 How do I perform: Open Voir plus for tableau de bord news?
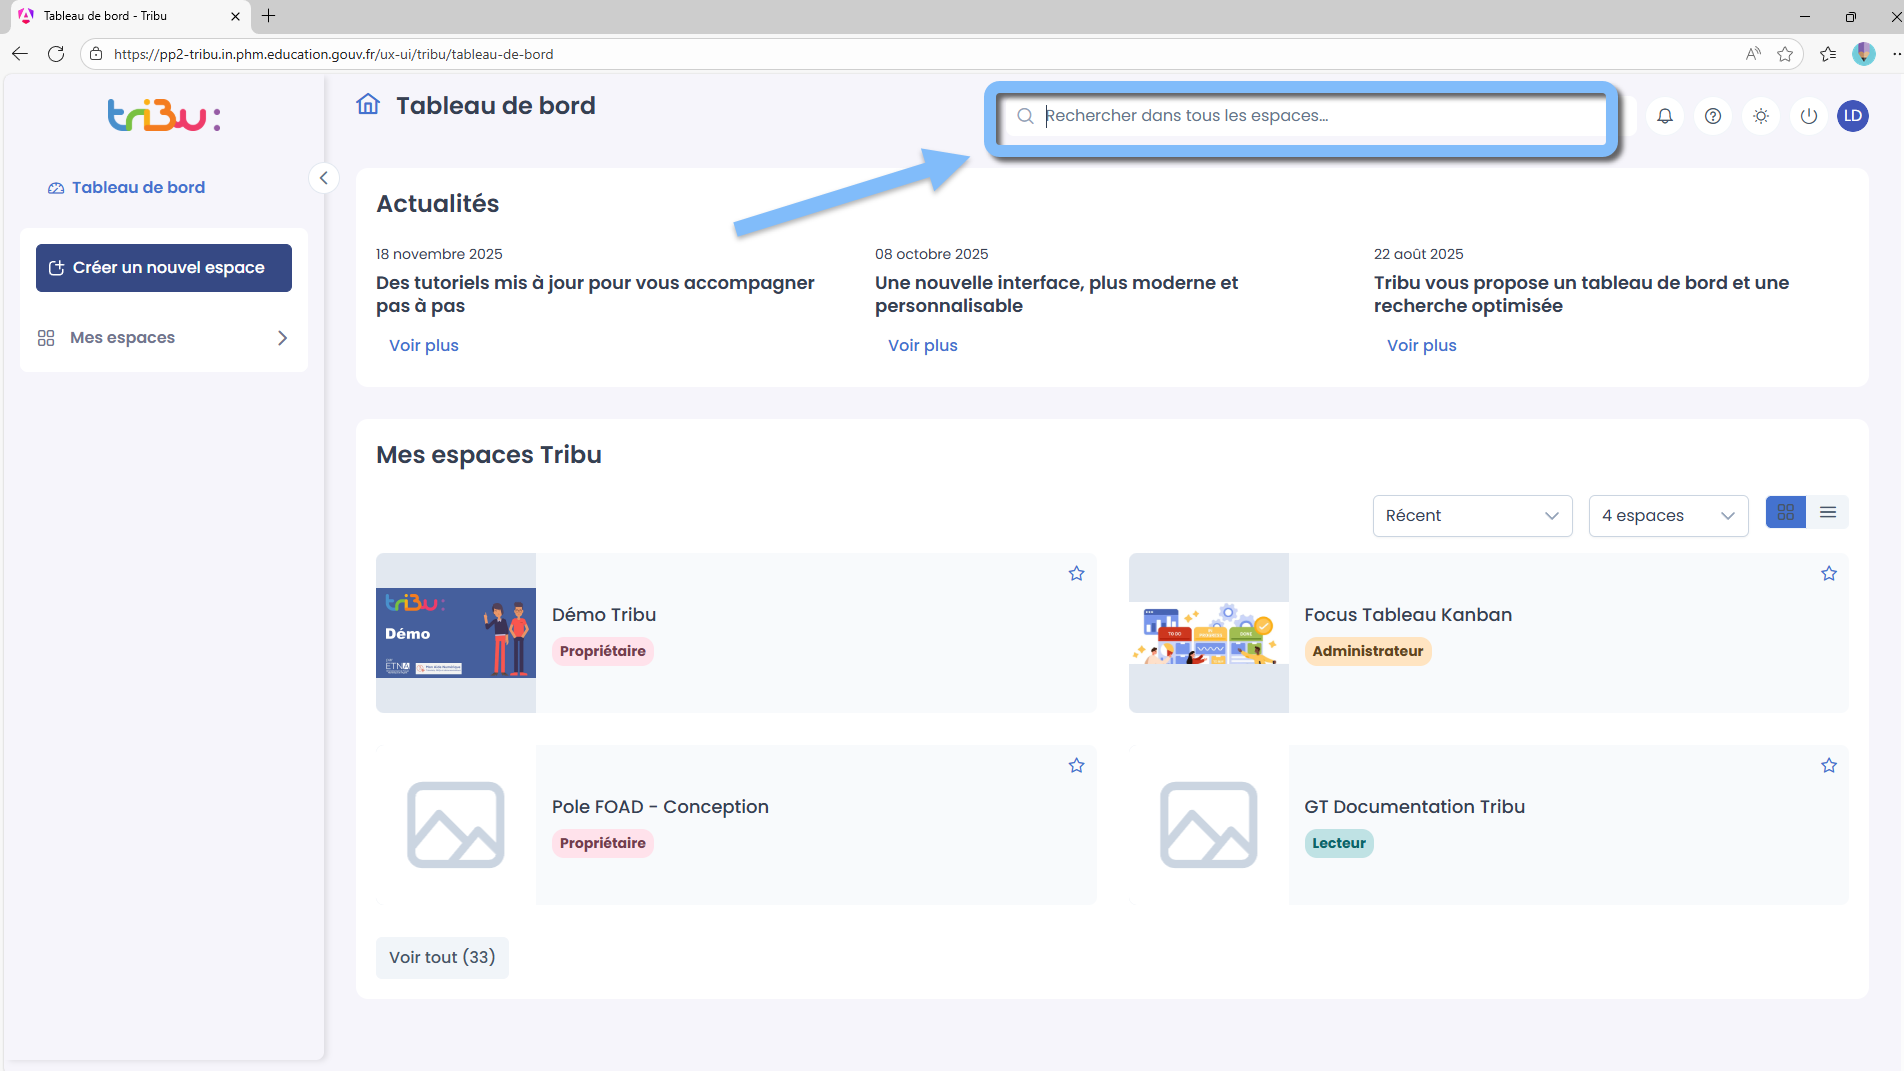1422,346
